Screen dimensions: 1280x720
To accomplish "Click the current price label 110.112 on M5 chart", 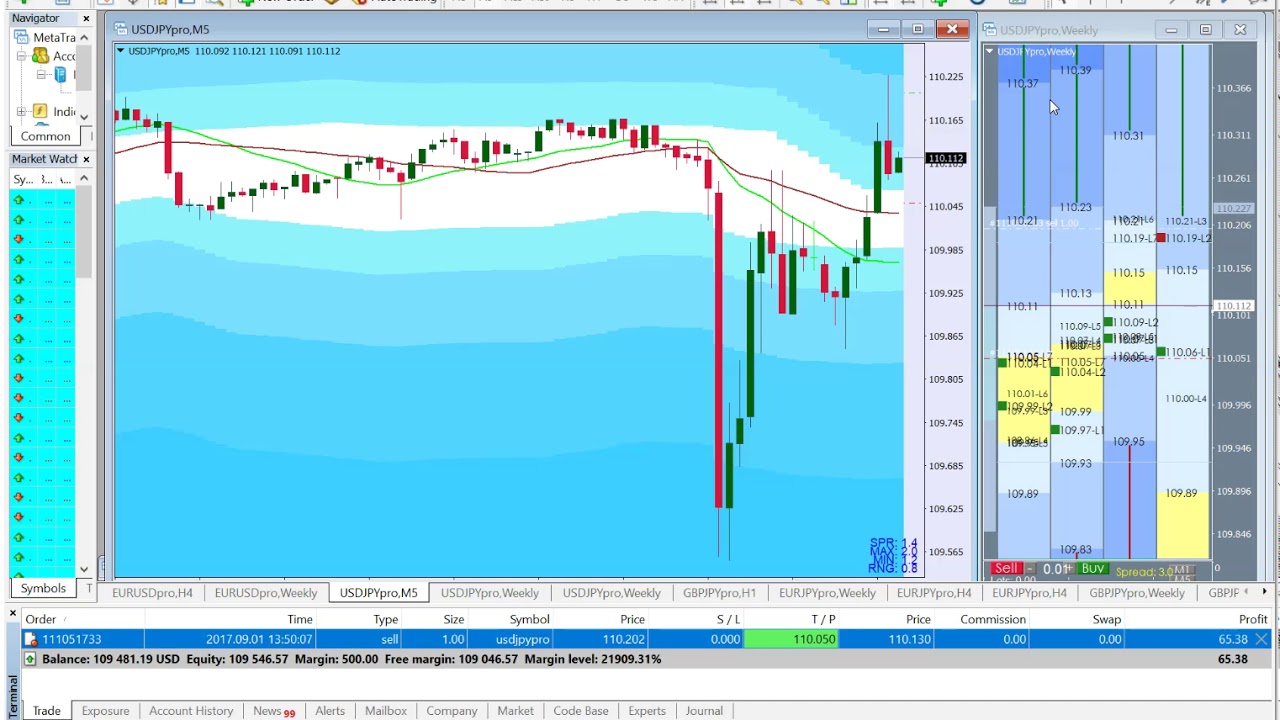I will [x=946, y=158].
